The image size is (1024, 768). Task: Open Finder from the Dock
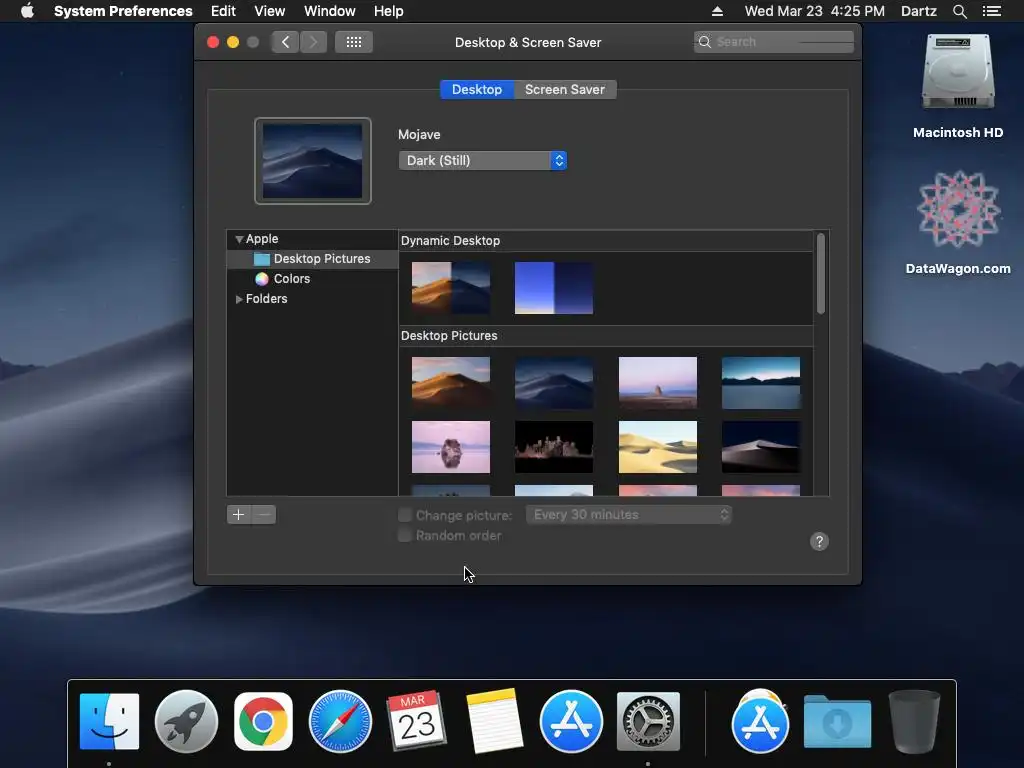[109, 722]
